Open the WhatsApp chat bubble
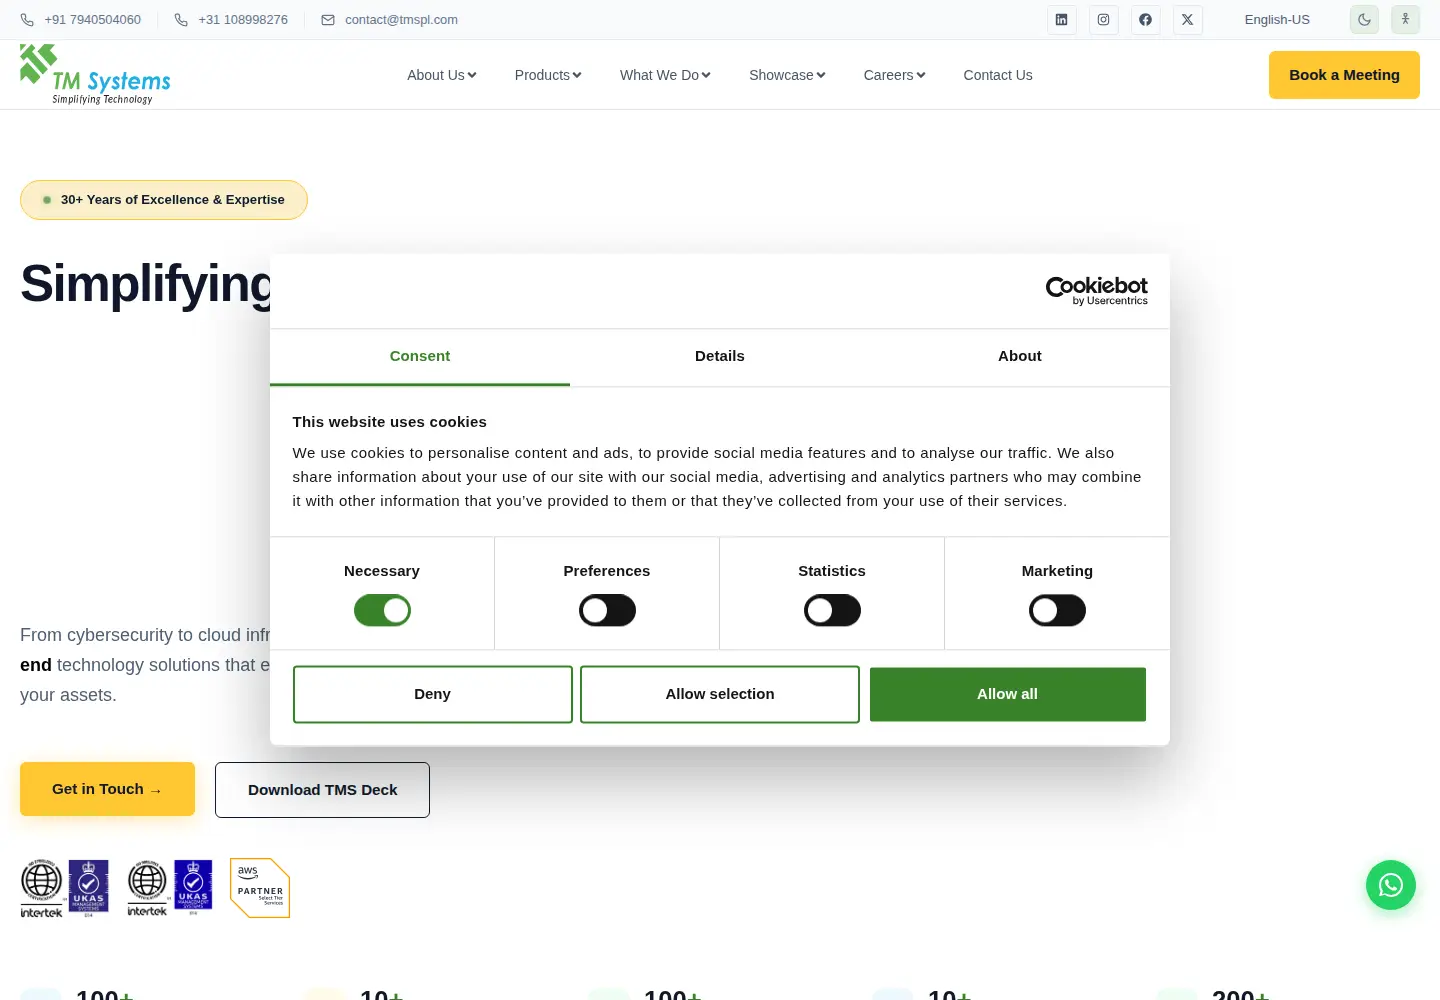This screenshot has width=1440, height=1000. pos(1391,885)
